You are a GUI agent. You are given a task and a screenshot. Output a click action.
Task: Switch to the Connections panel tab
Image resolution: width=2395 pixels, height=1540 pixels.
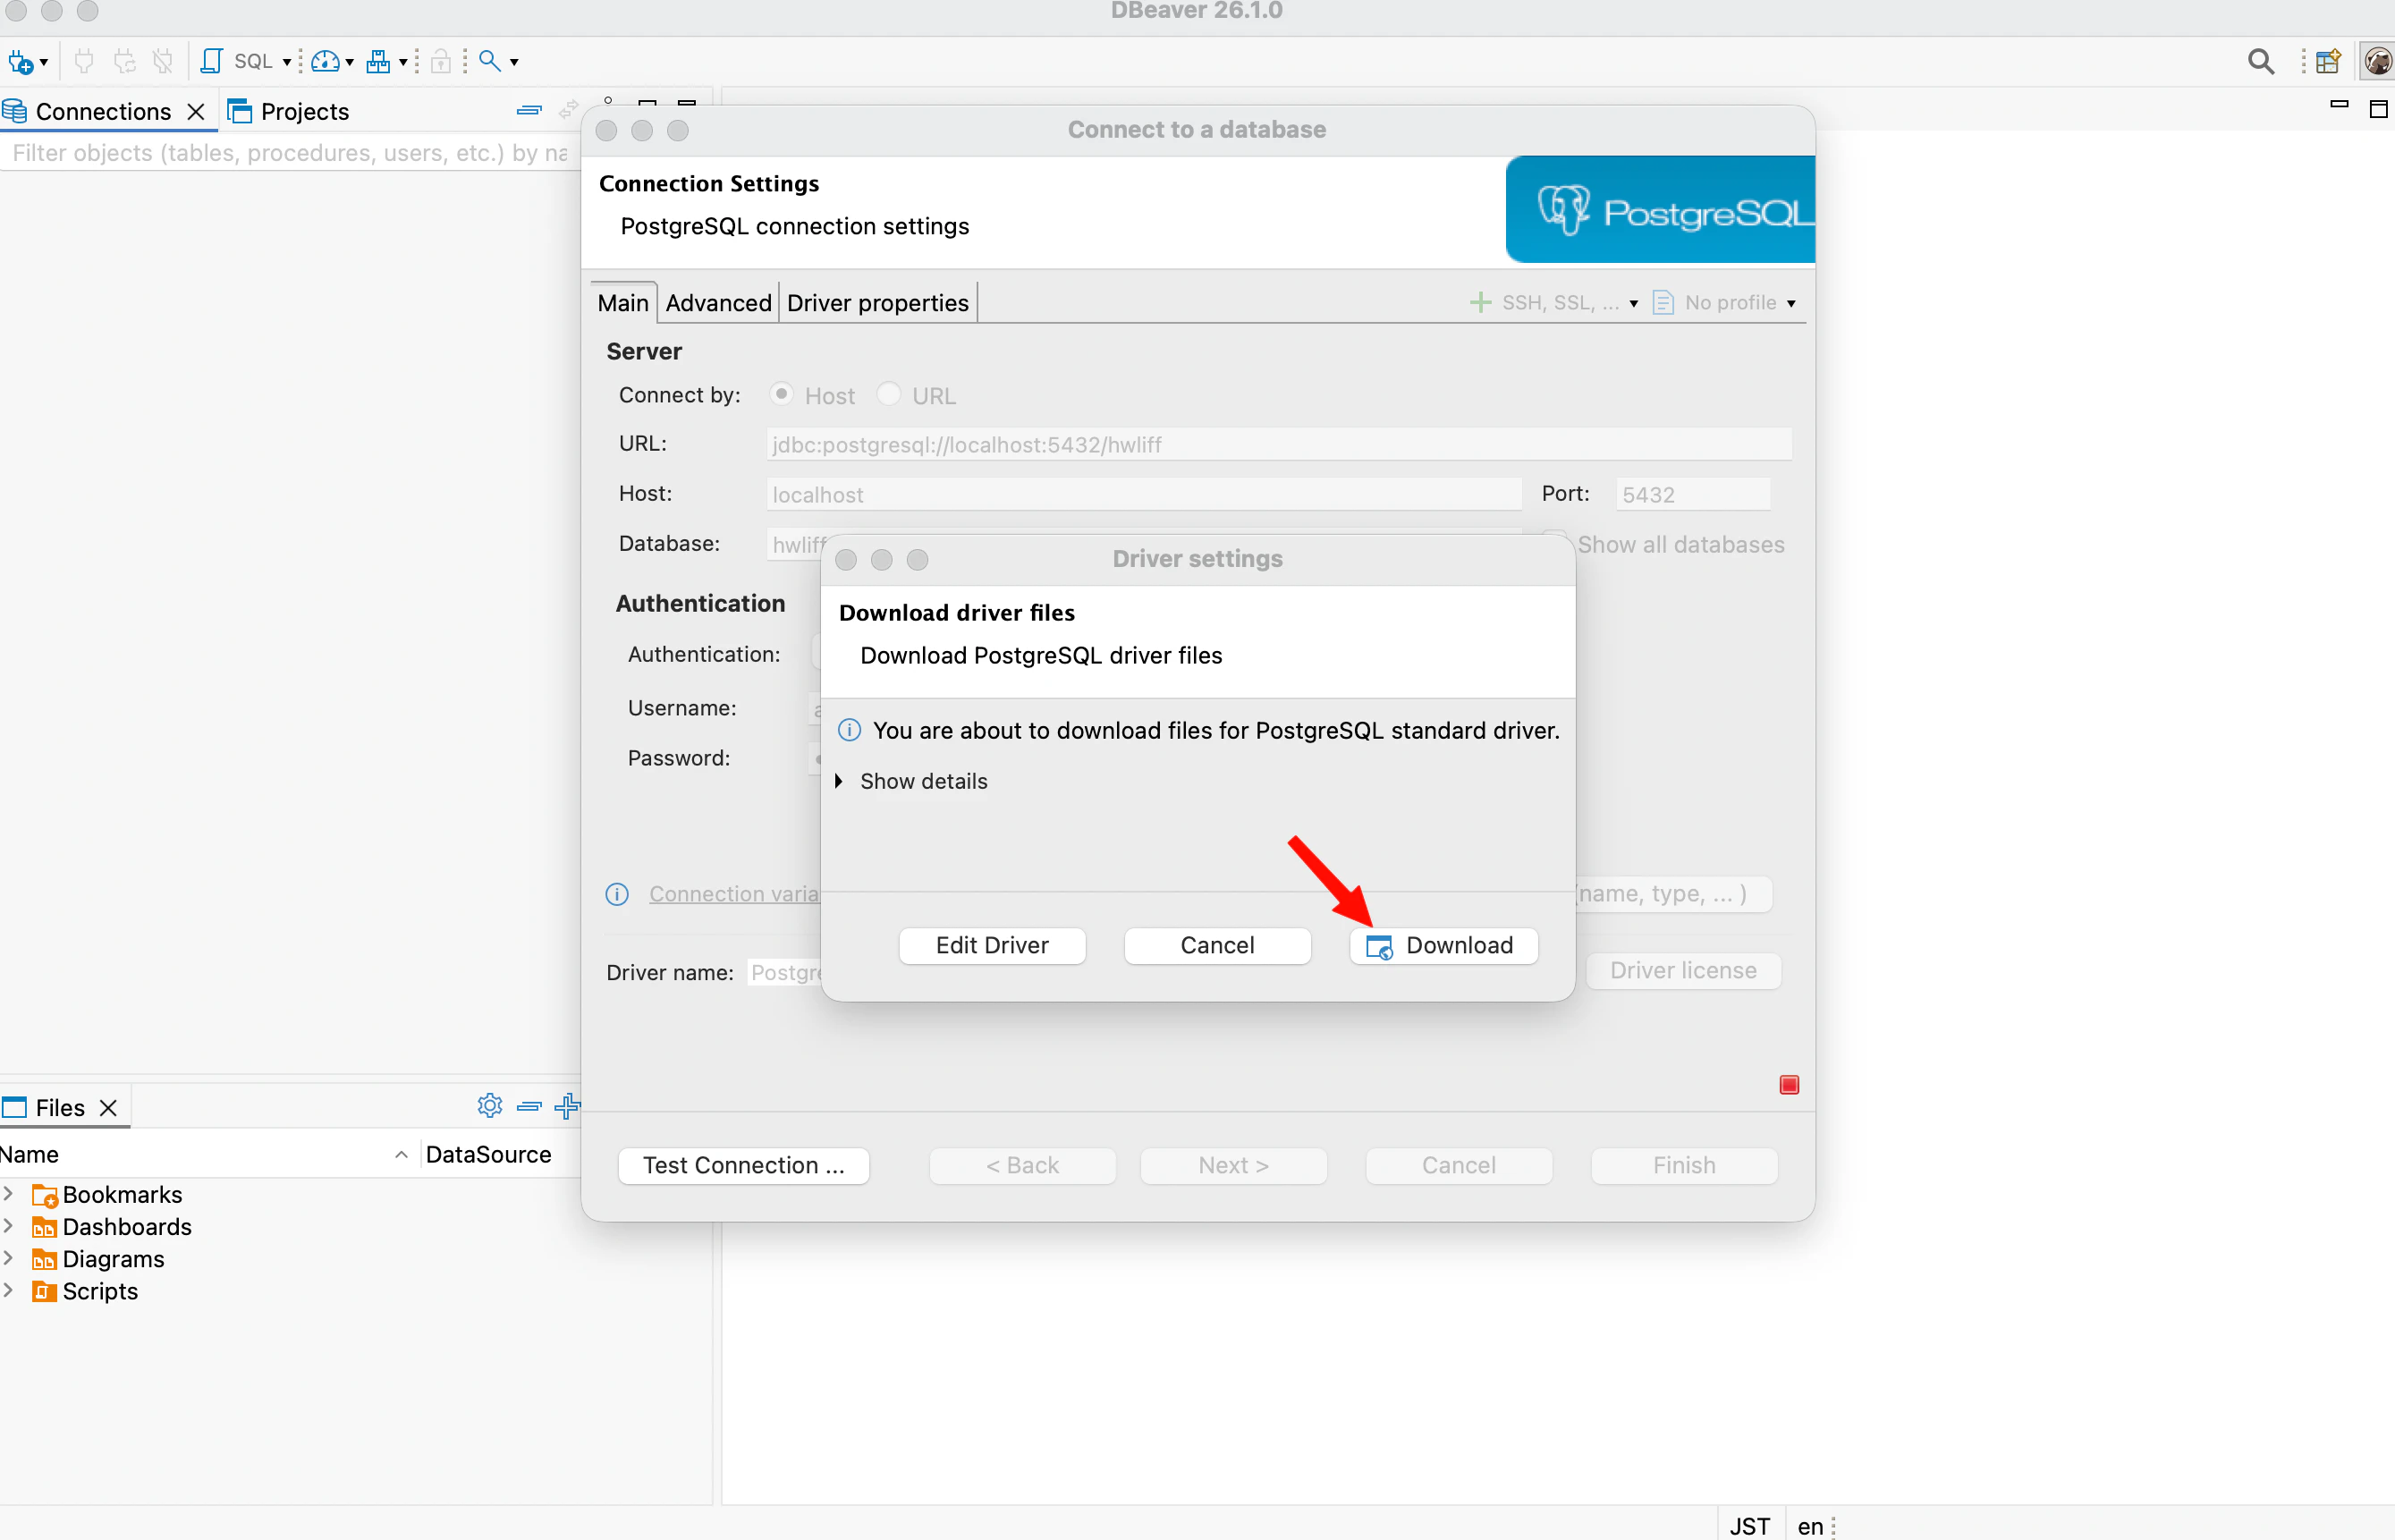(103, 111)
